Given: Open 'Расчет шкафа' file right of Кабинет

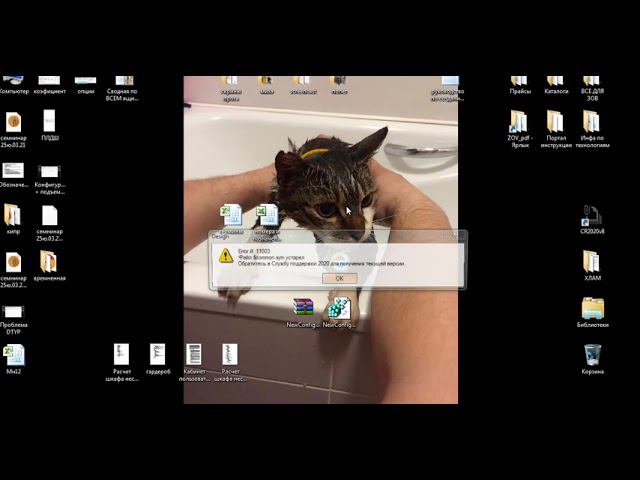Looking at the screenshot, I should tap(230, 362).
